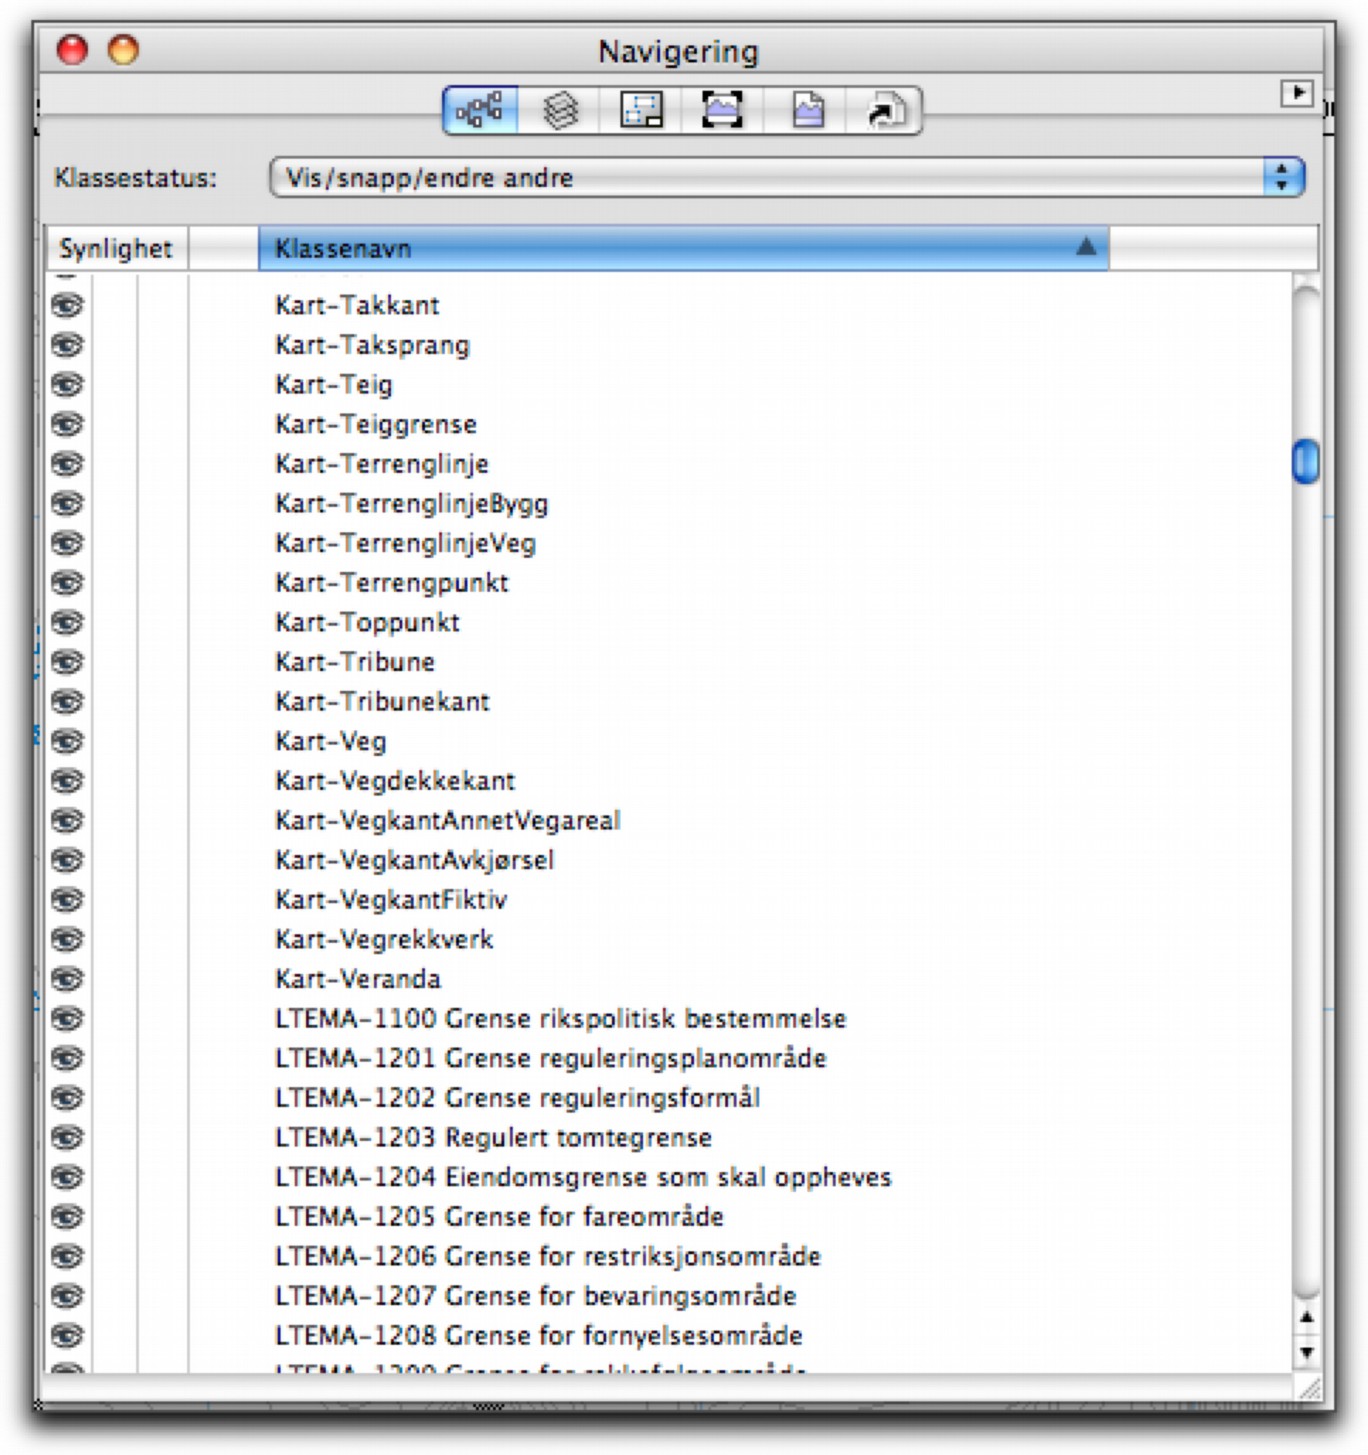The image size is (1368, 1455).
Task: Select the Kart-Teig class name
Action: 334,385
